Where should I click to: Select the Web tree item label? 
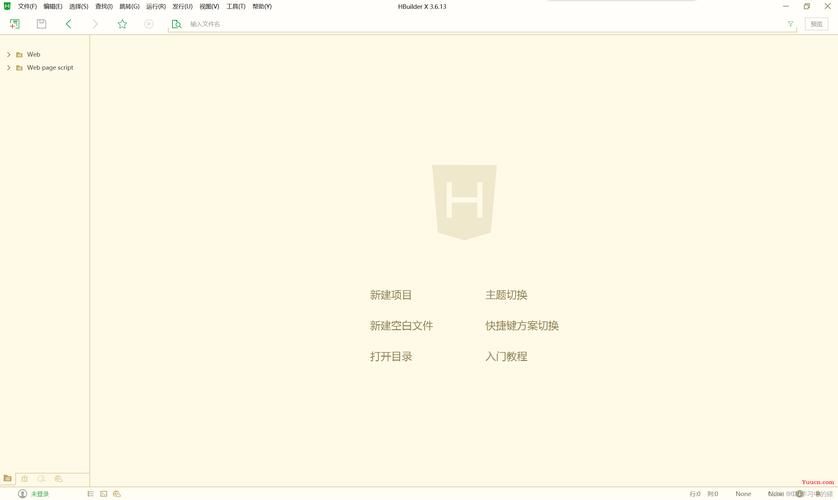coord(33,54)
